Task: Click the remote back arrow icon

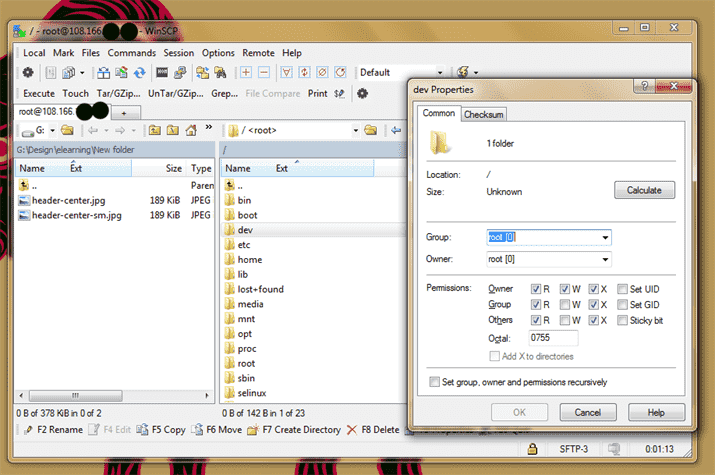Action: 396,130
